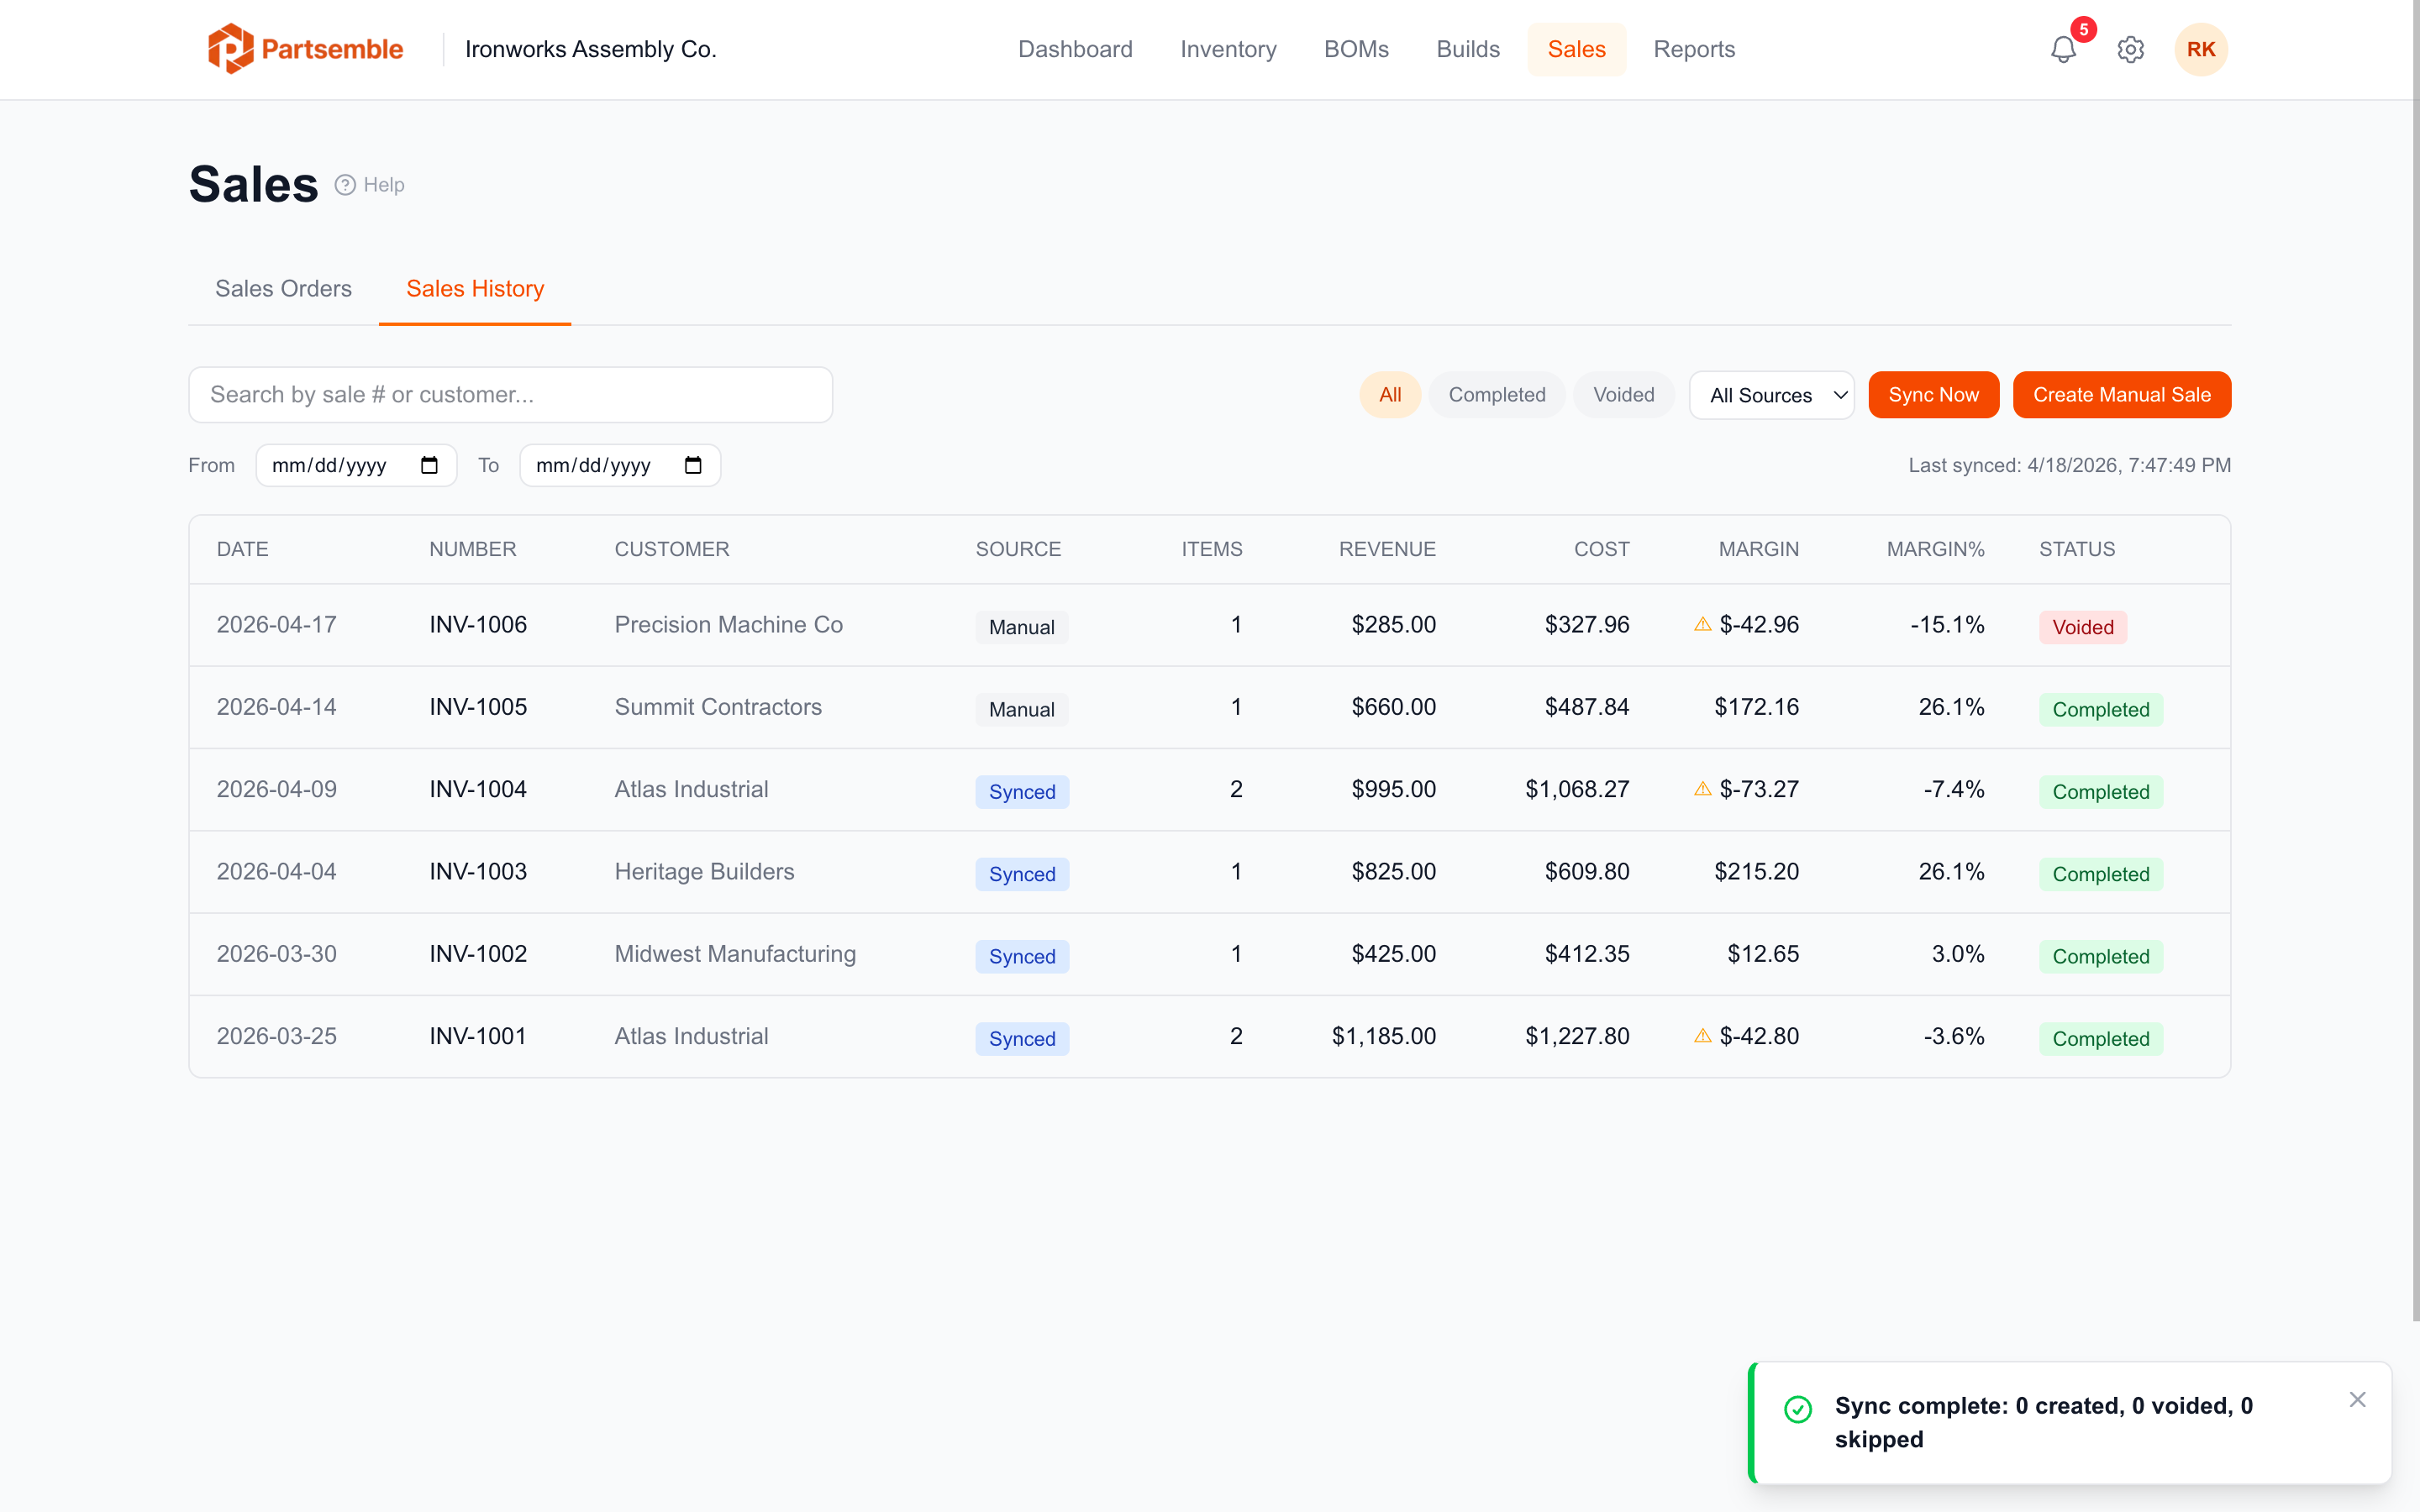Click the $425.00 revenue cell
The height and width of the screenshot is (1512, 2420).
click(1393, 954)
